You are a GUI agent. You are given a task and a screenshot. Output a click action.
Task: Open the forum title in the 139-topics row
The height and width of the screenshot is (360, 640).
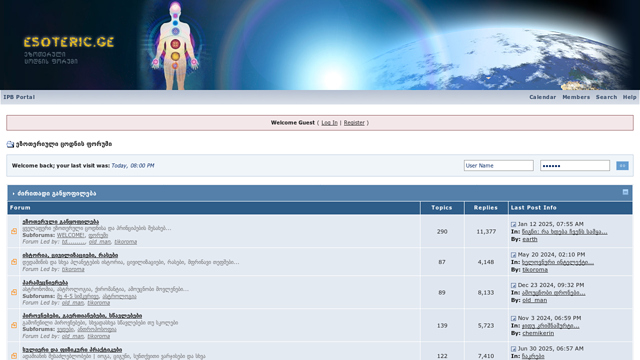point(82,316)
